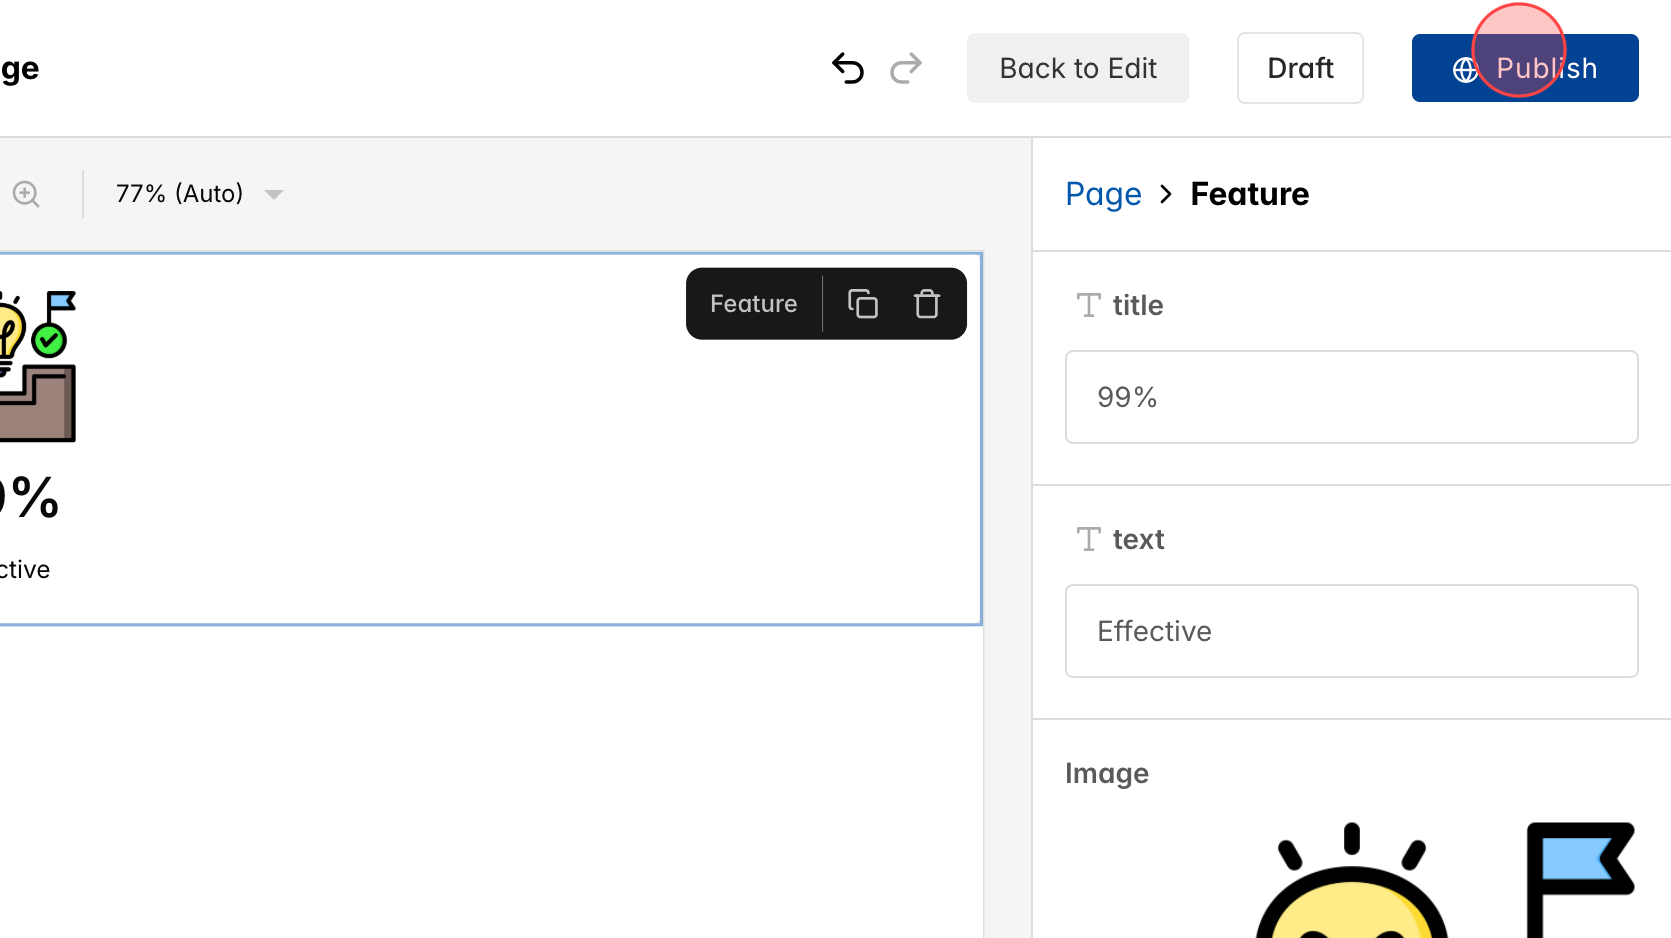
Task: Click the zoom magnifier icon
Action: [x=25, y=194]
